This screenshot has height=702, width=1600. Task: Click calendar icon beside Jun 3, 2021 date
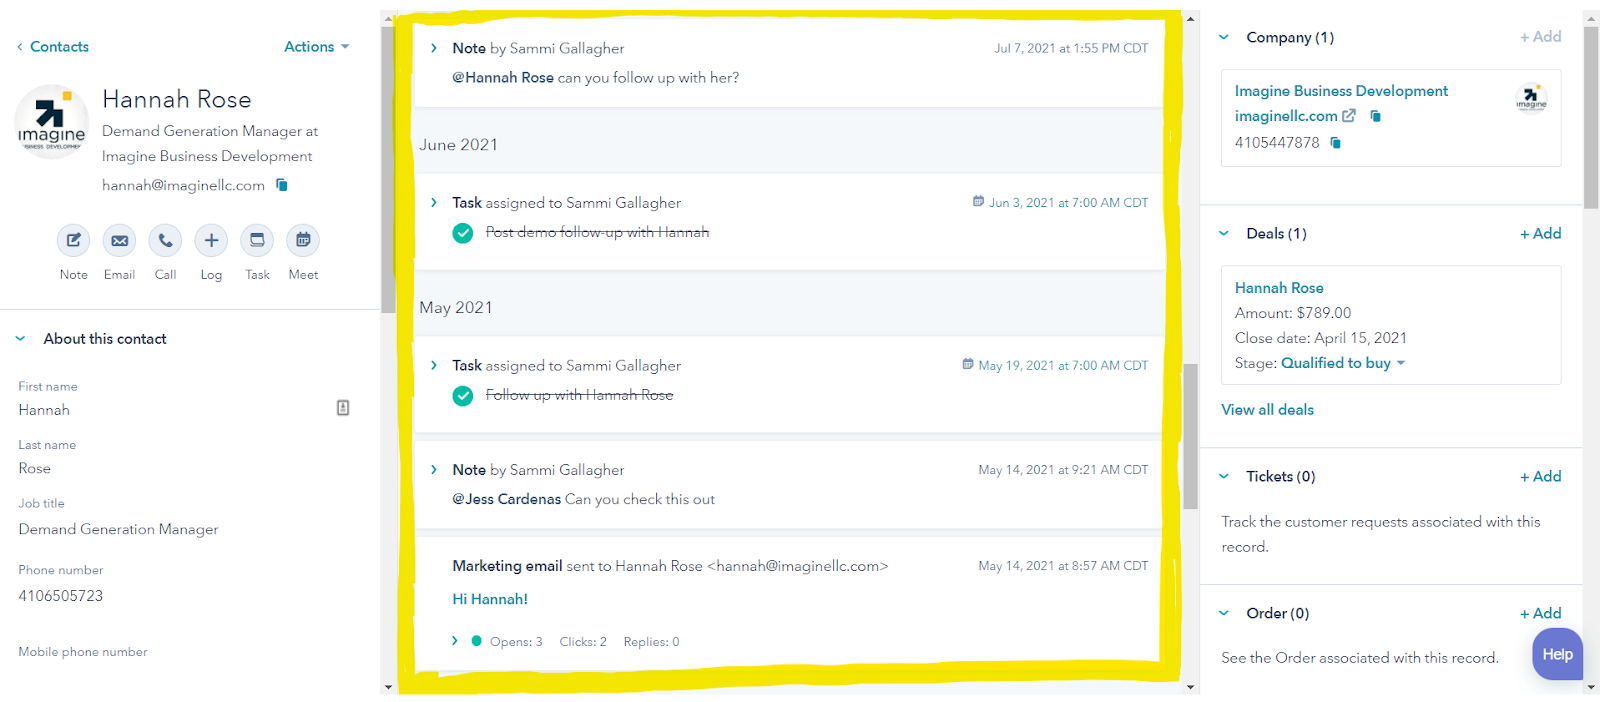[978, 201]
